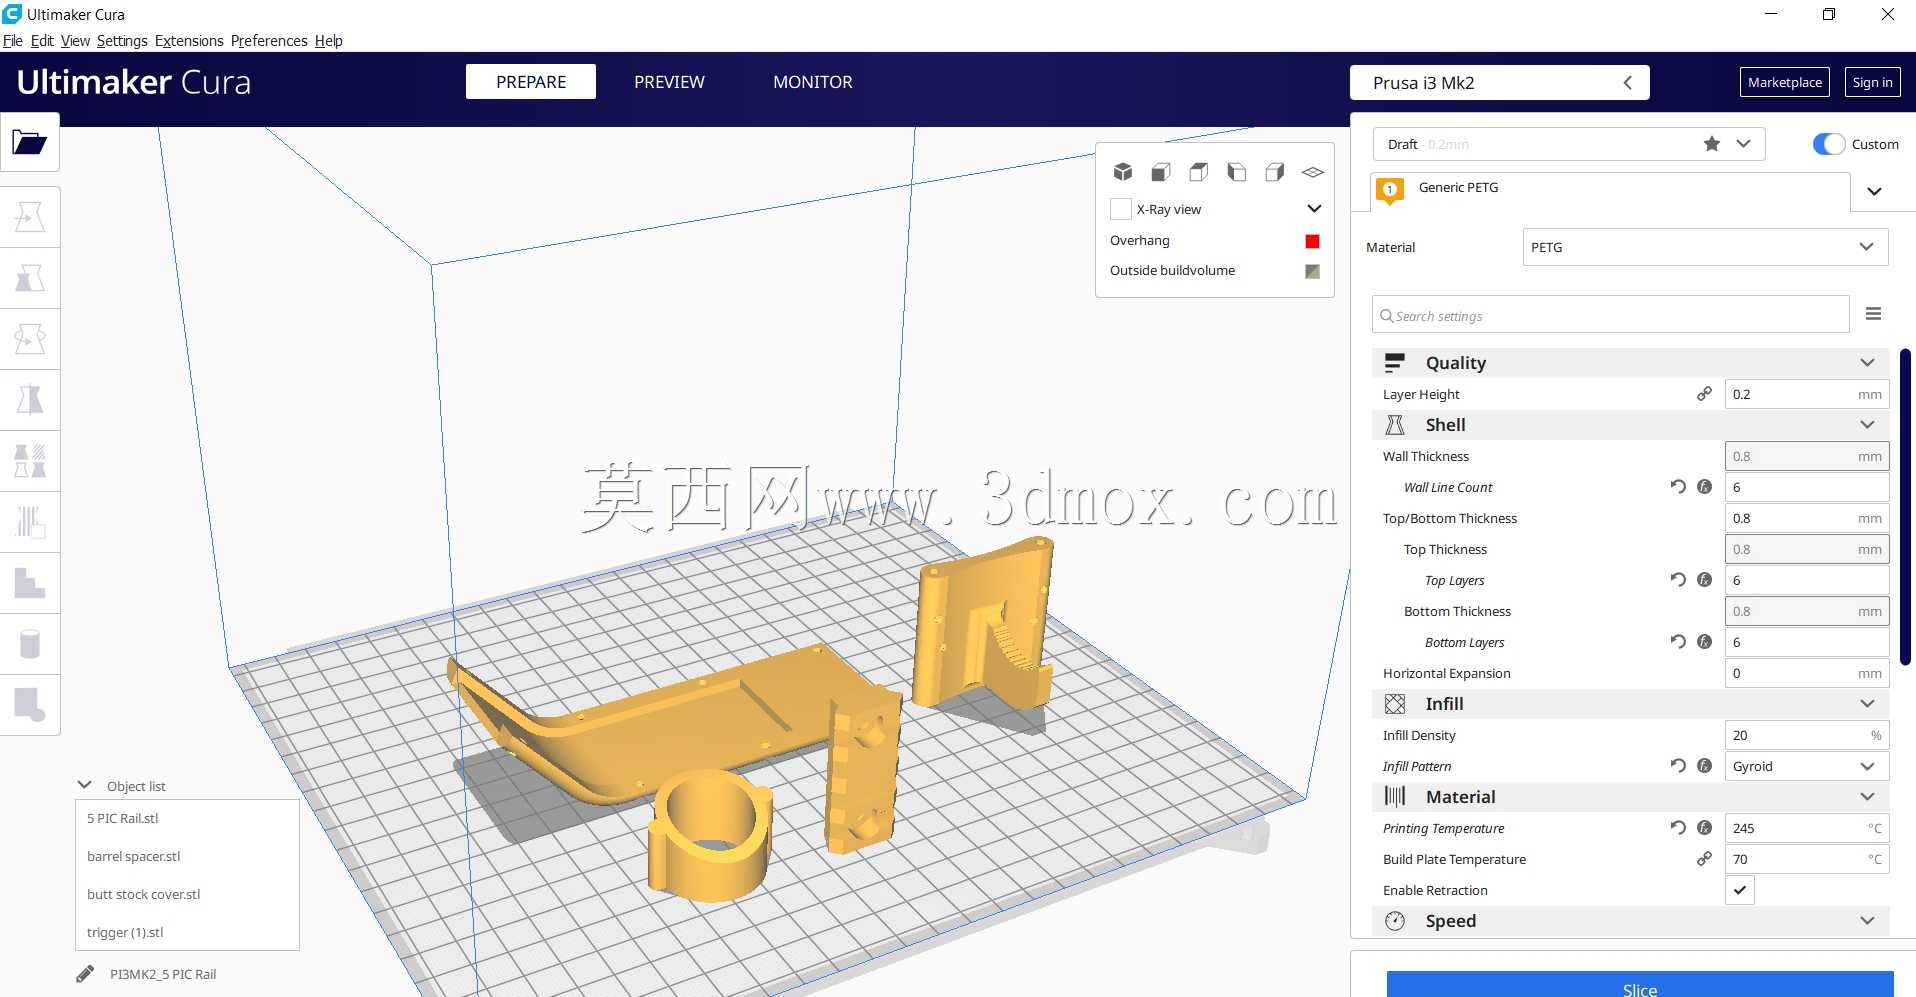
Task: Open the Material PETG dropdown
Action: [x=1705, y=247]
